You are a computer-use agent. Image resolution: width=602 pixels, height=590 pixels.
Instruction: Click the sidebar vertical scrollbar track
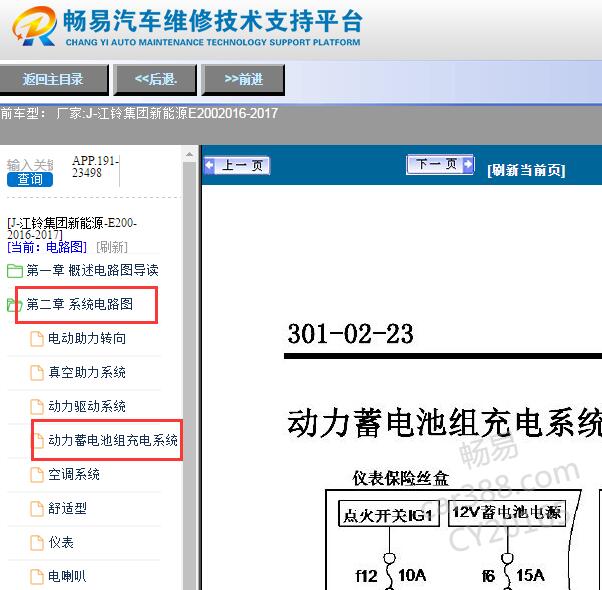[189, 376]
